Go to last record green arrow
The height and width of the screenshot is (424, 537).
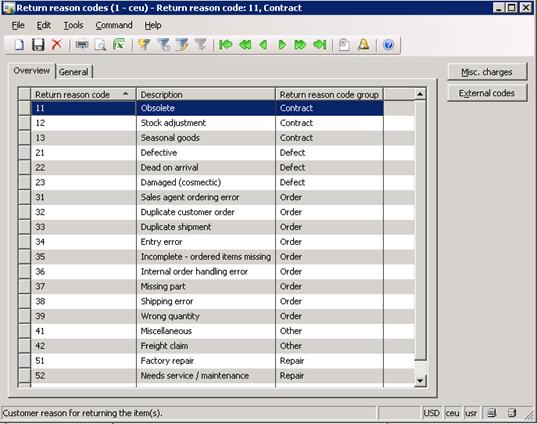320,45
